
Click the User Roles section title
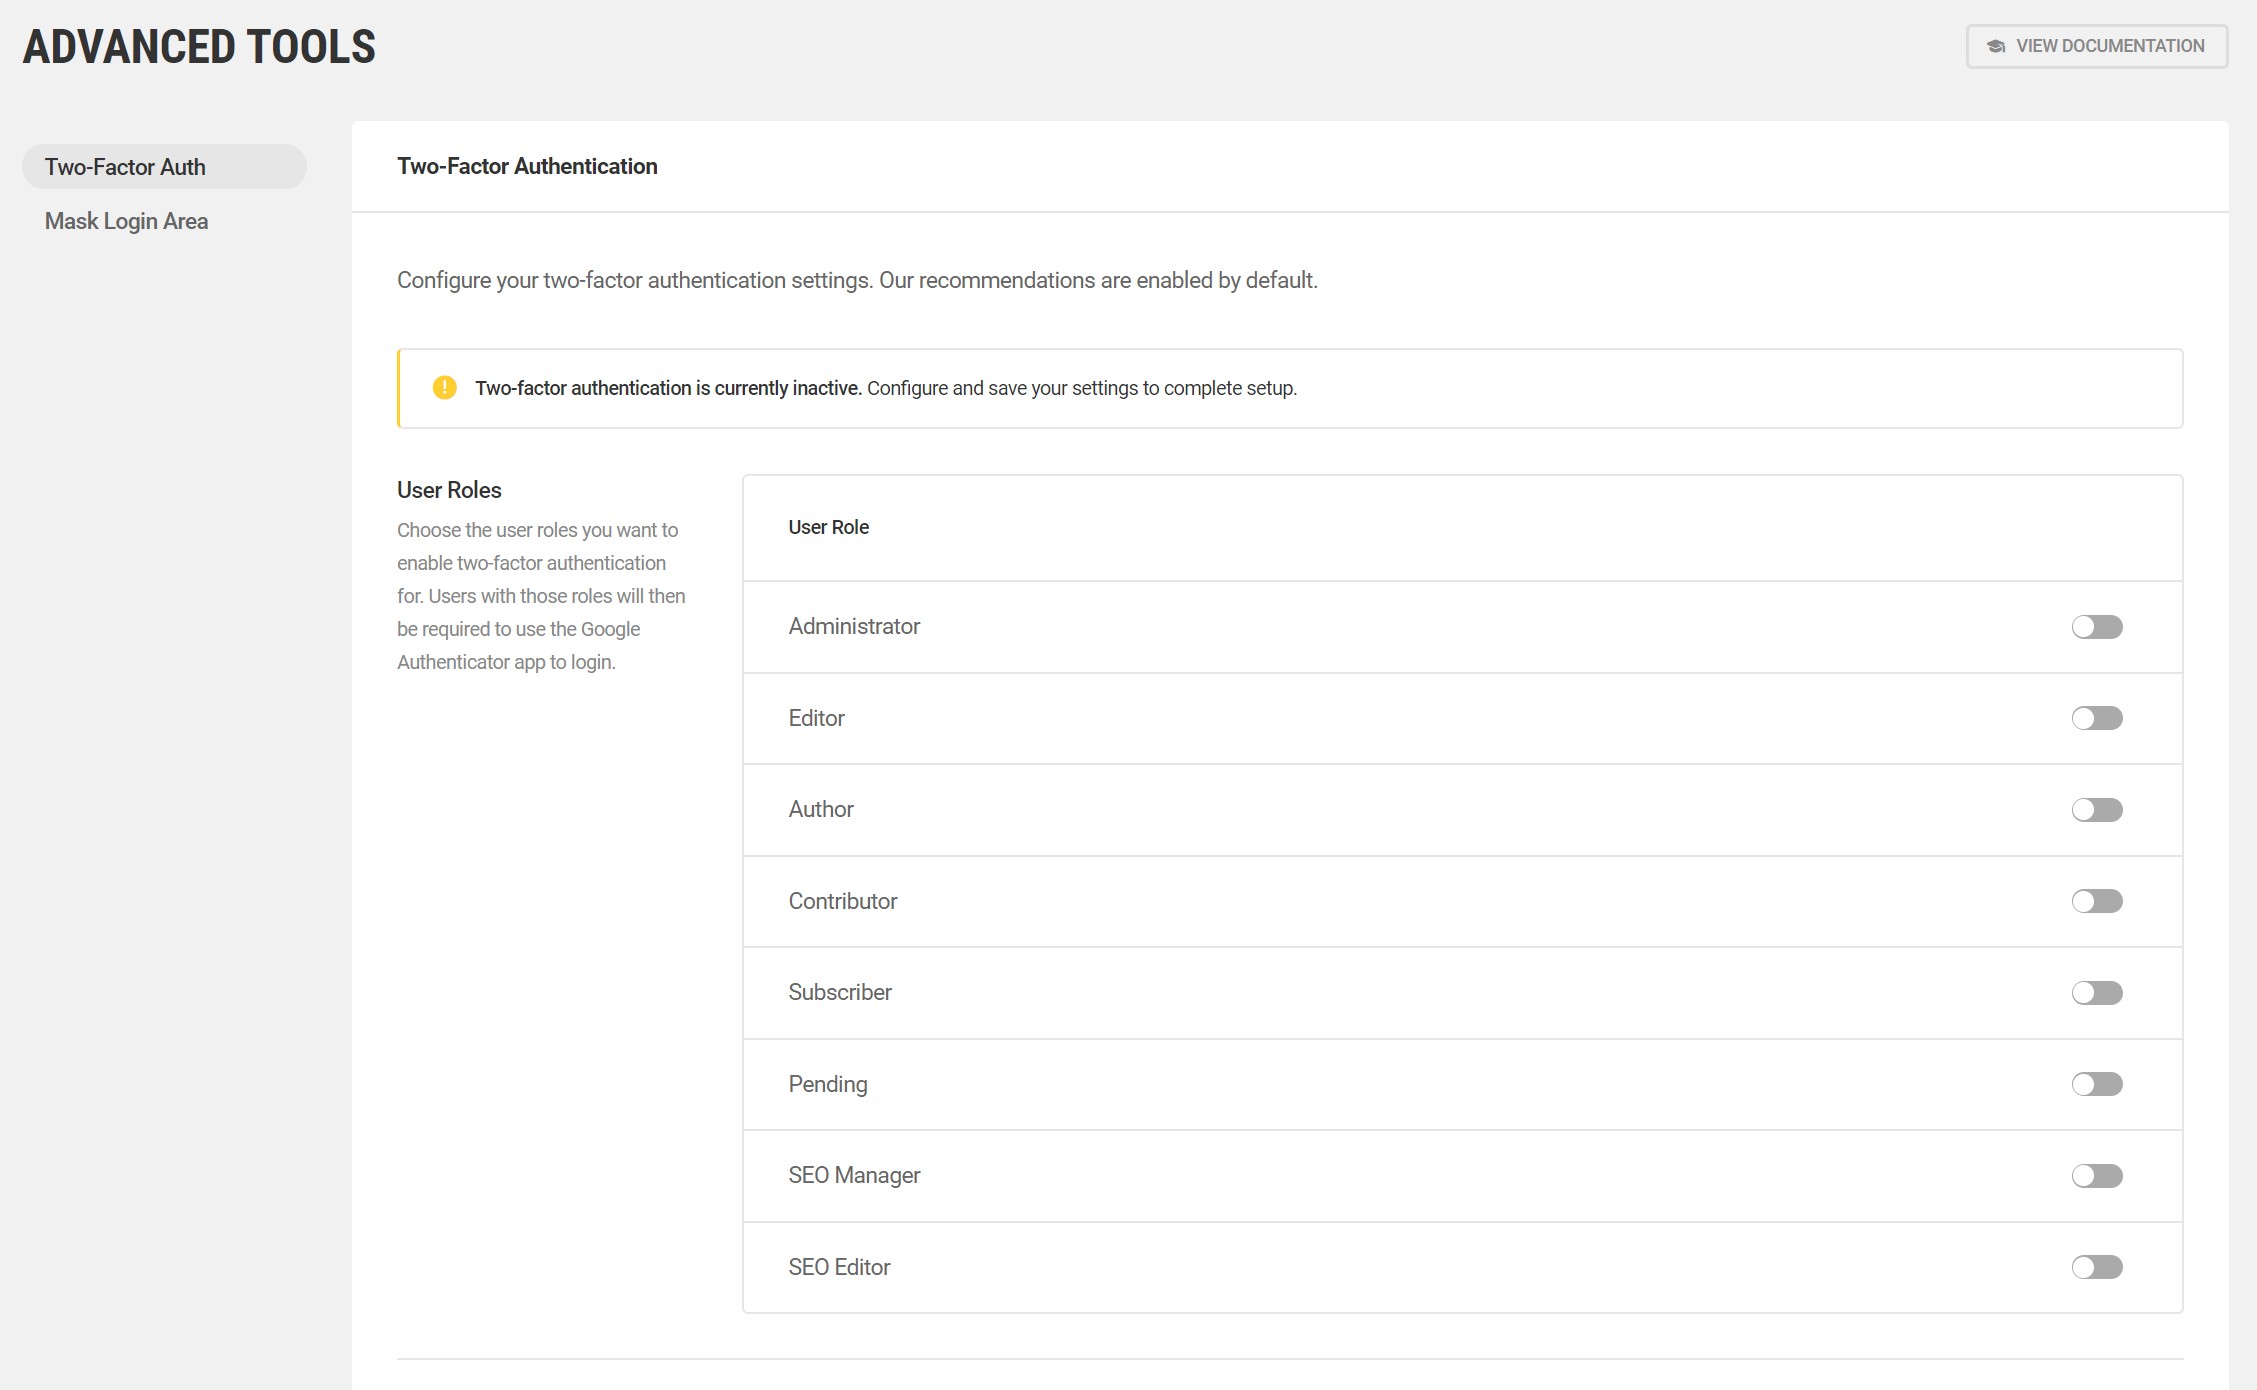(449, 490)
